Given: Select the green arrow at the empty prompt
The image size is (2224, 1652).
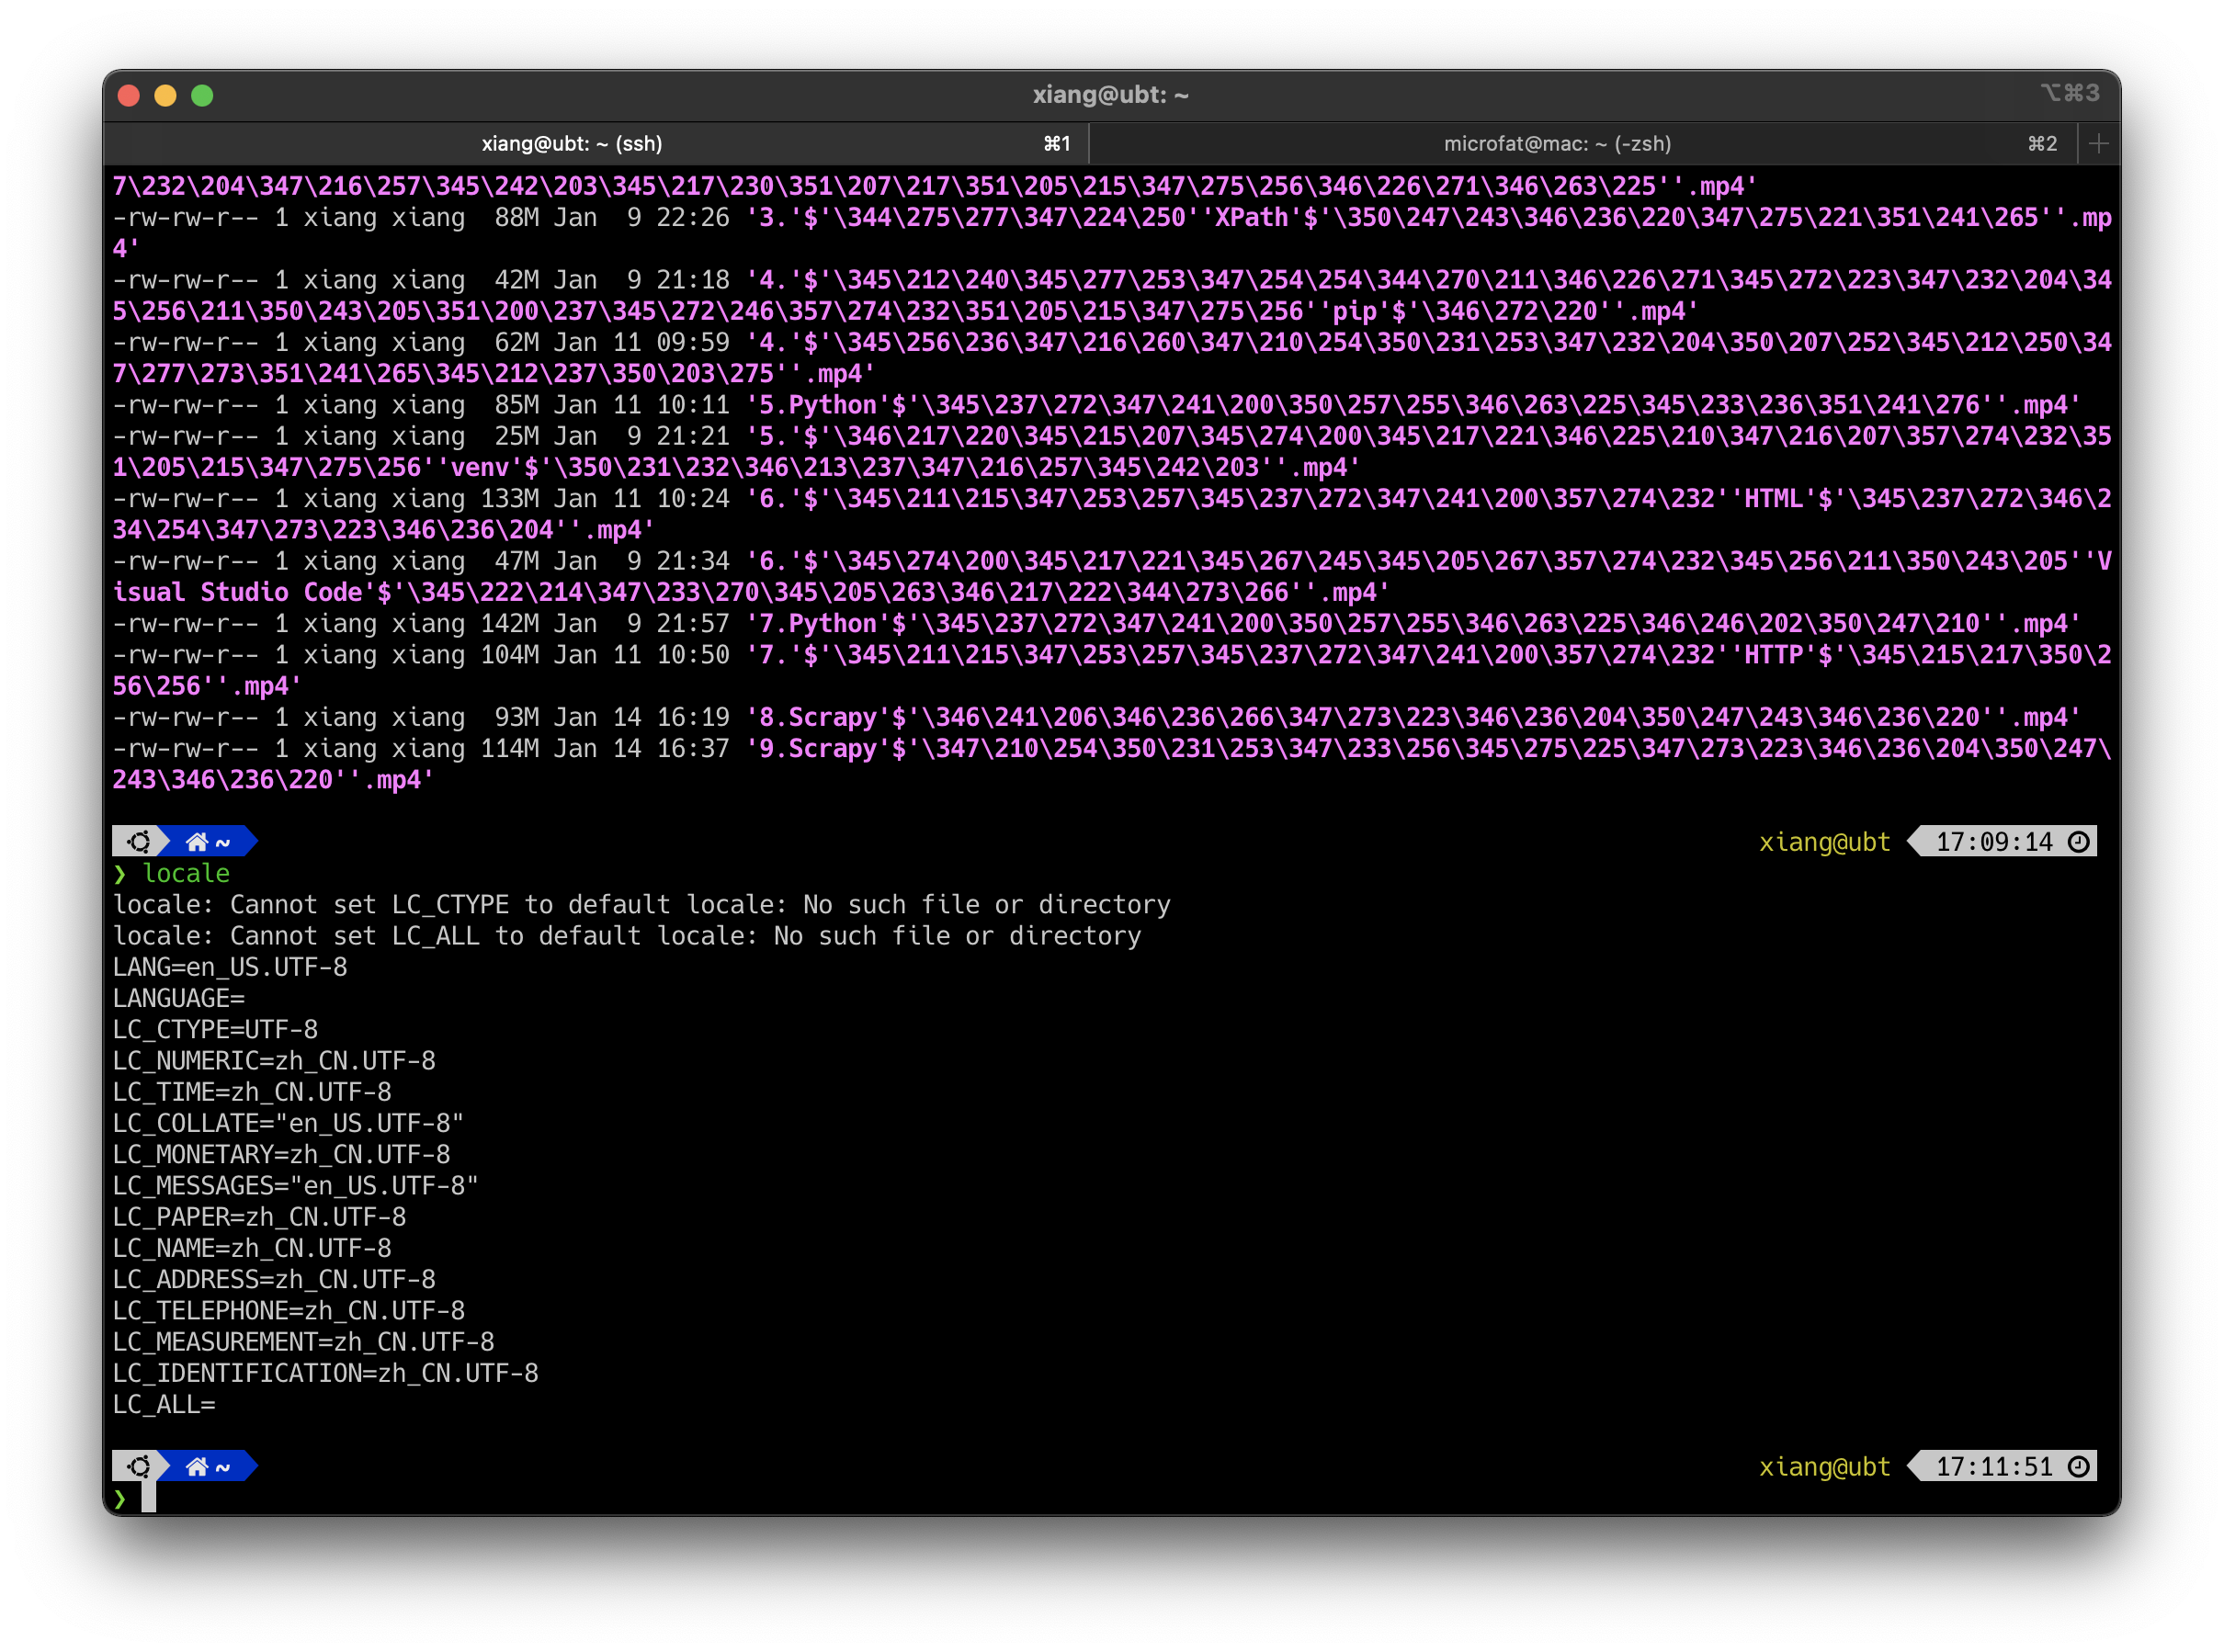Looking at the screenshot, I should tap(120, 1499).
